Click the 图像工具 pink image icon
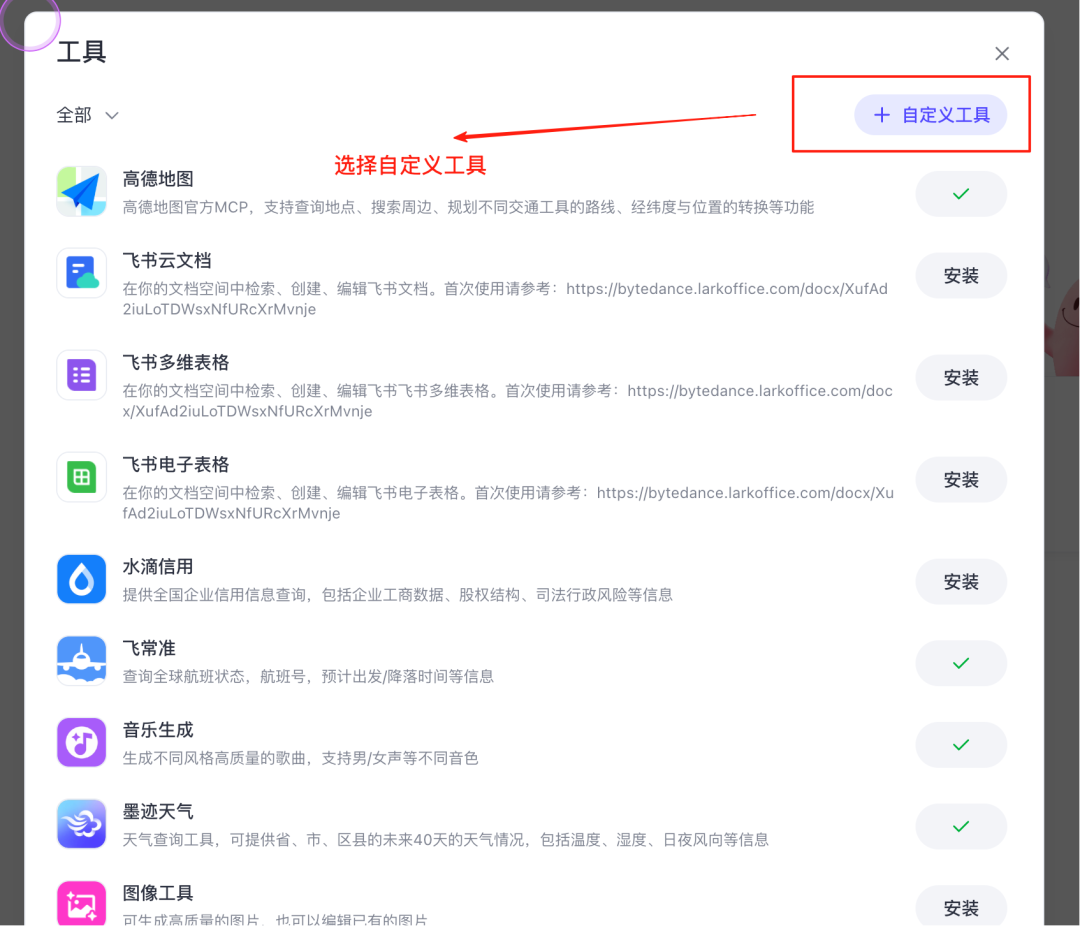Screen dimensions: 1080x926 pyautogui.click(x=81, y=904)
